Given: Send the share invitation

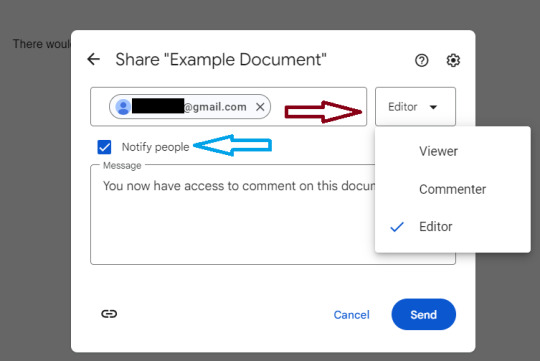Looking at the screenshot, I should (424, 314).
